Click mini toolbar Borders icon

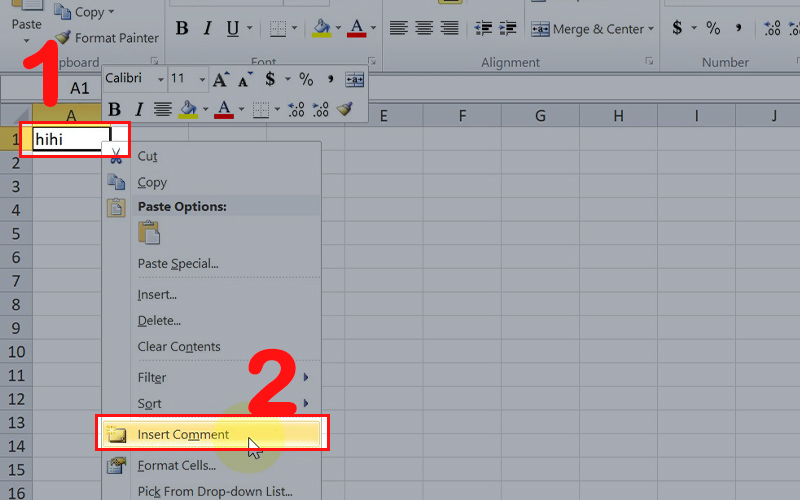click(261, 110)
